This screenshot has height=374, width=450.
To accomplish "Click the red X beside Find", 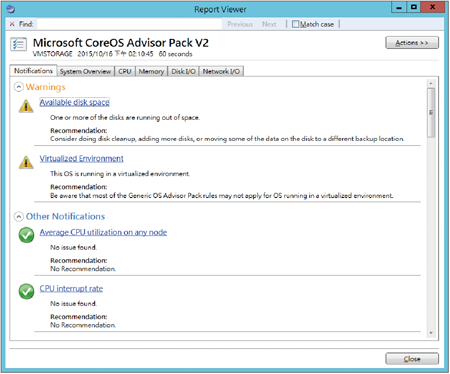I will click(x=12, y=24).
